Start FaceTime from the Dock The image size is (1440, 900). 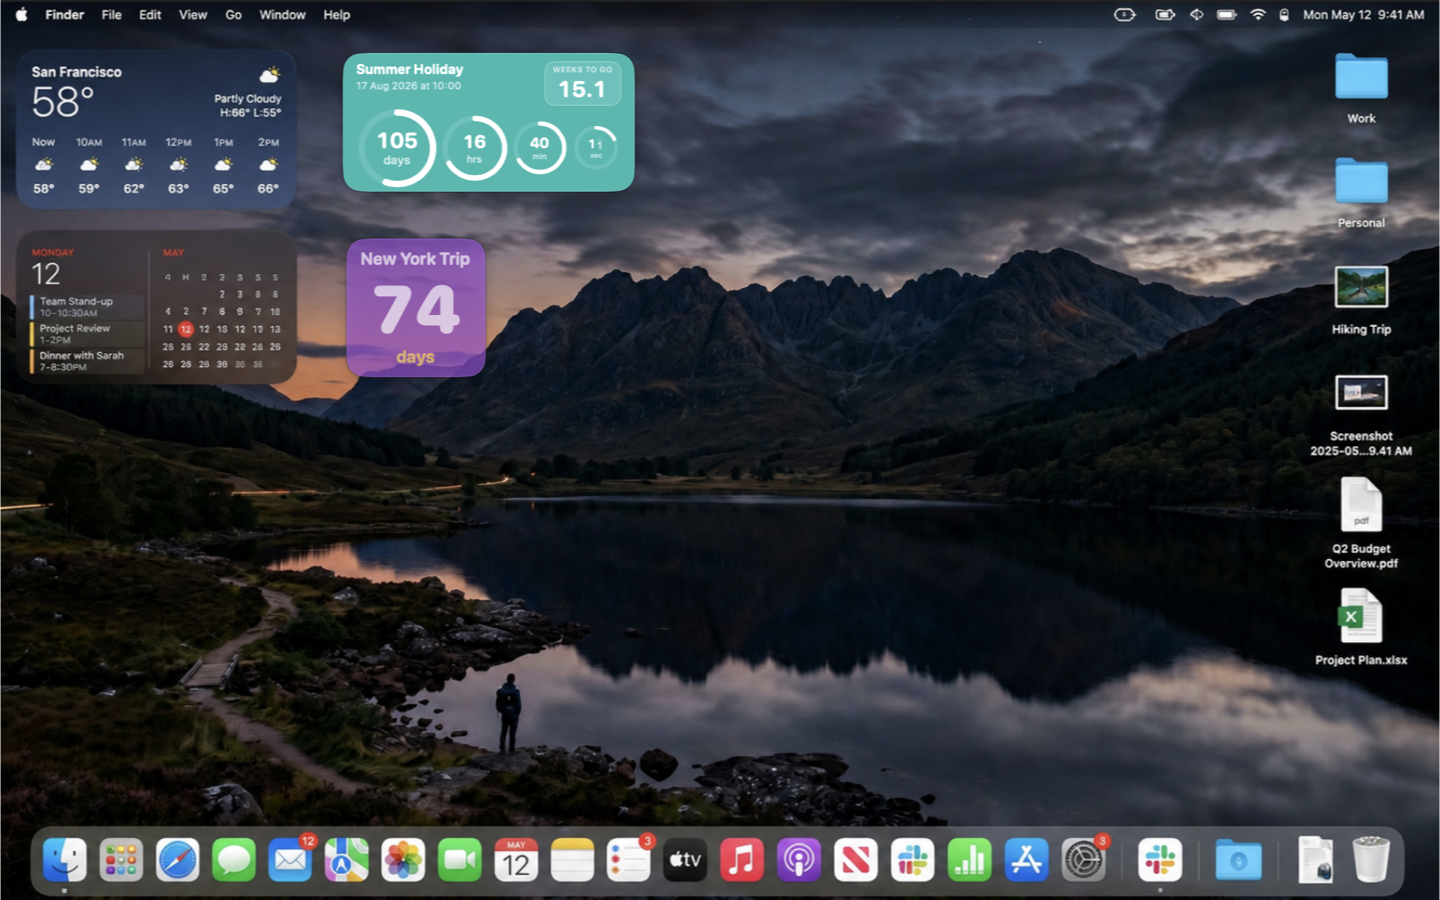click(x=460, y=859)
